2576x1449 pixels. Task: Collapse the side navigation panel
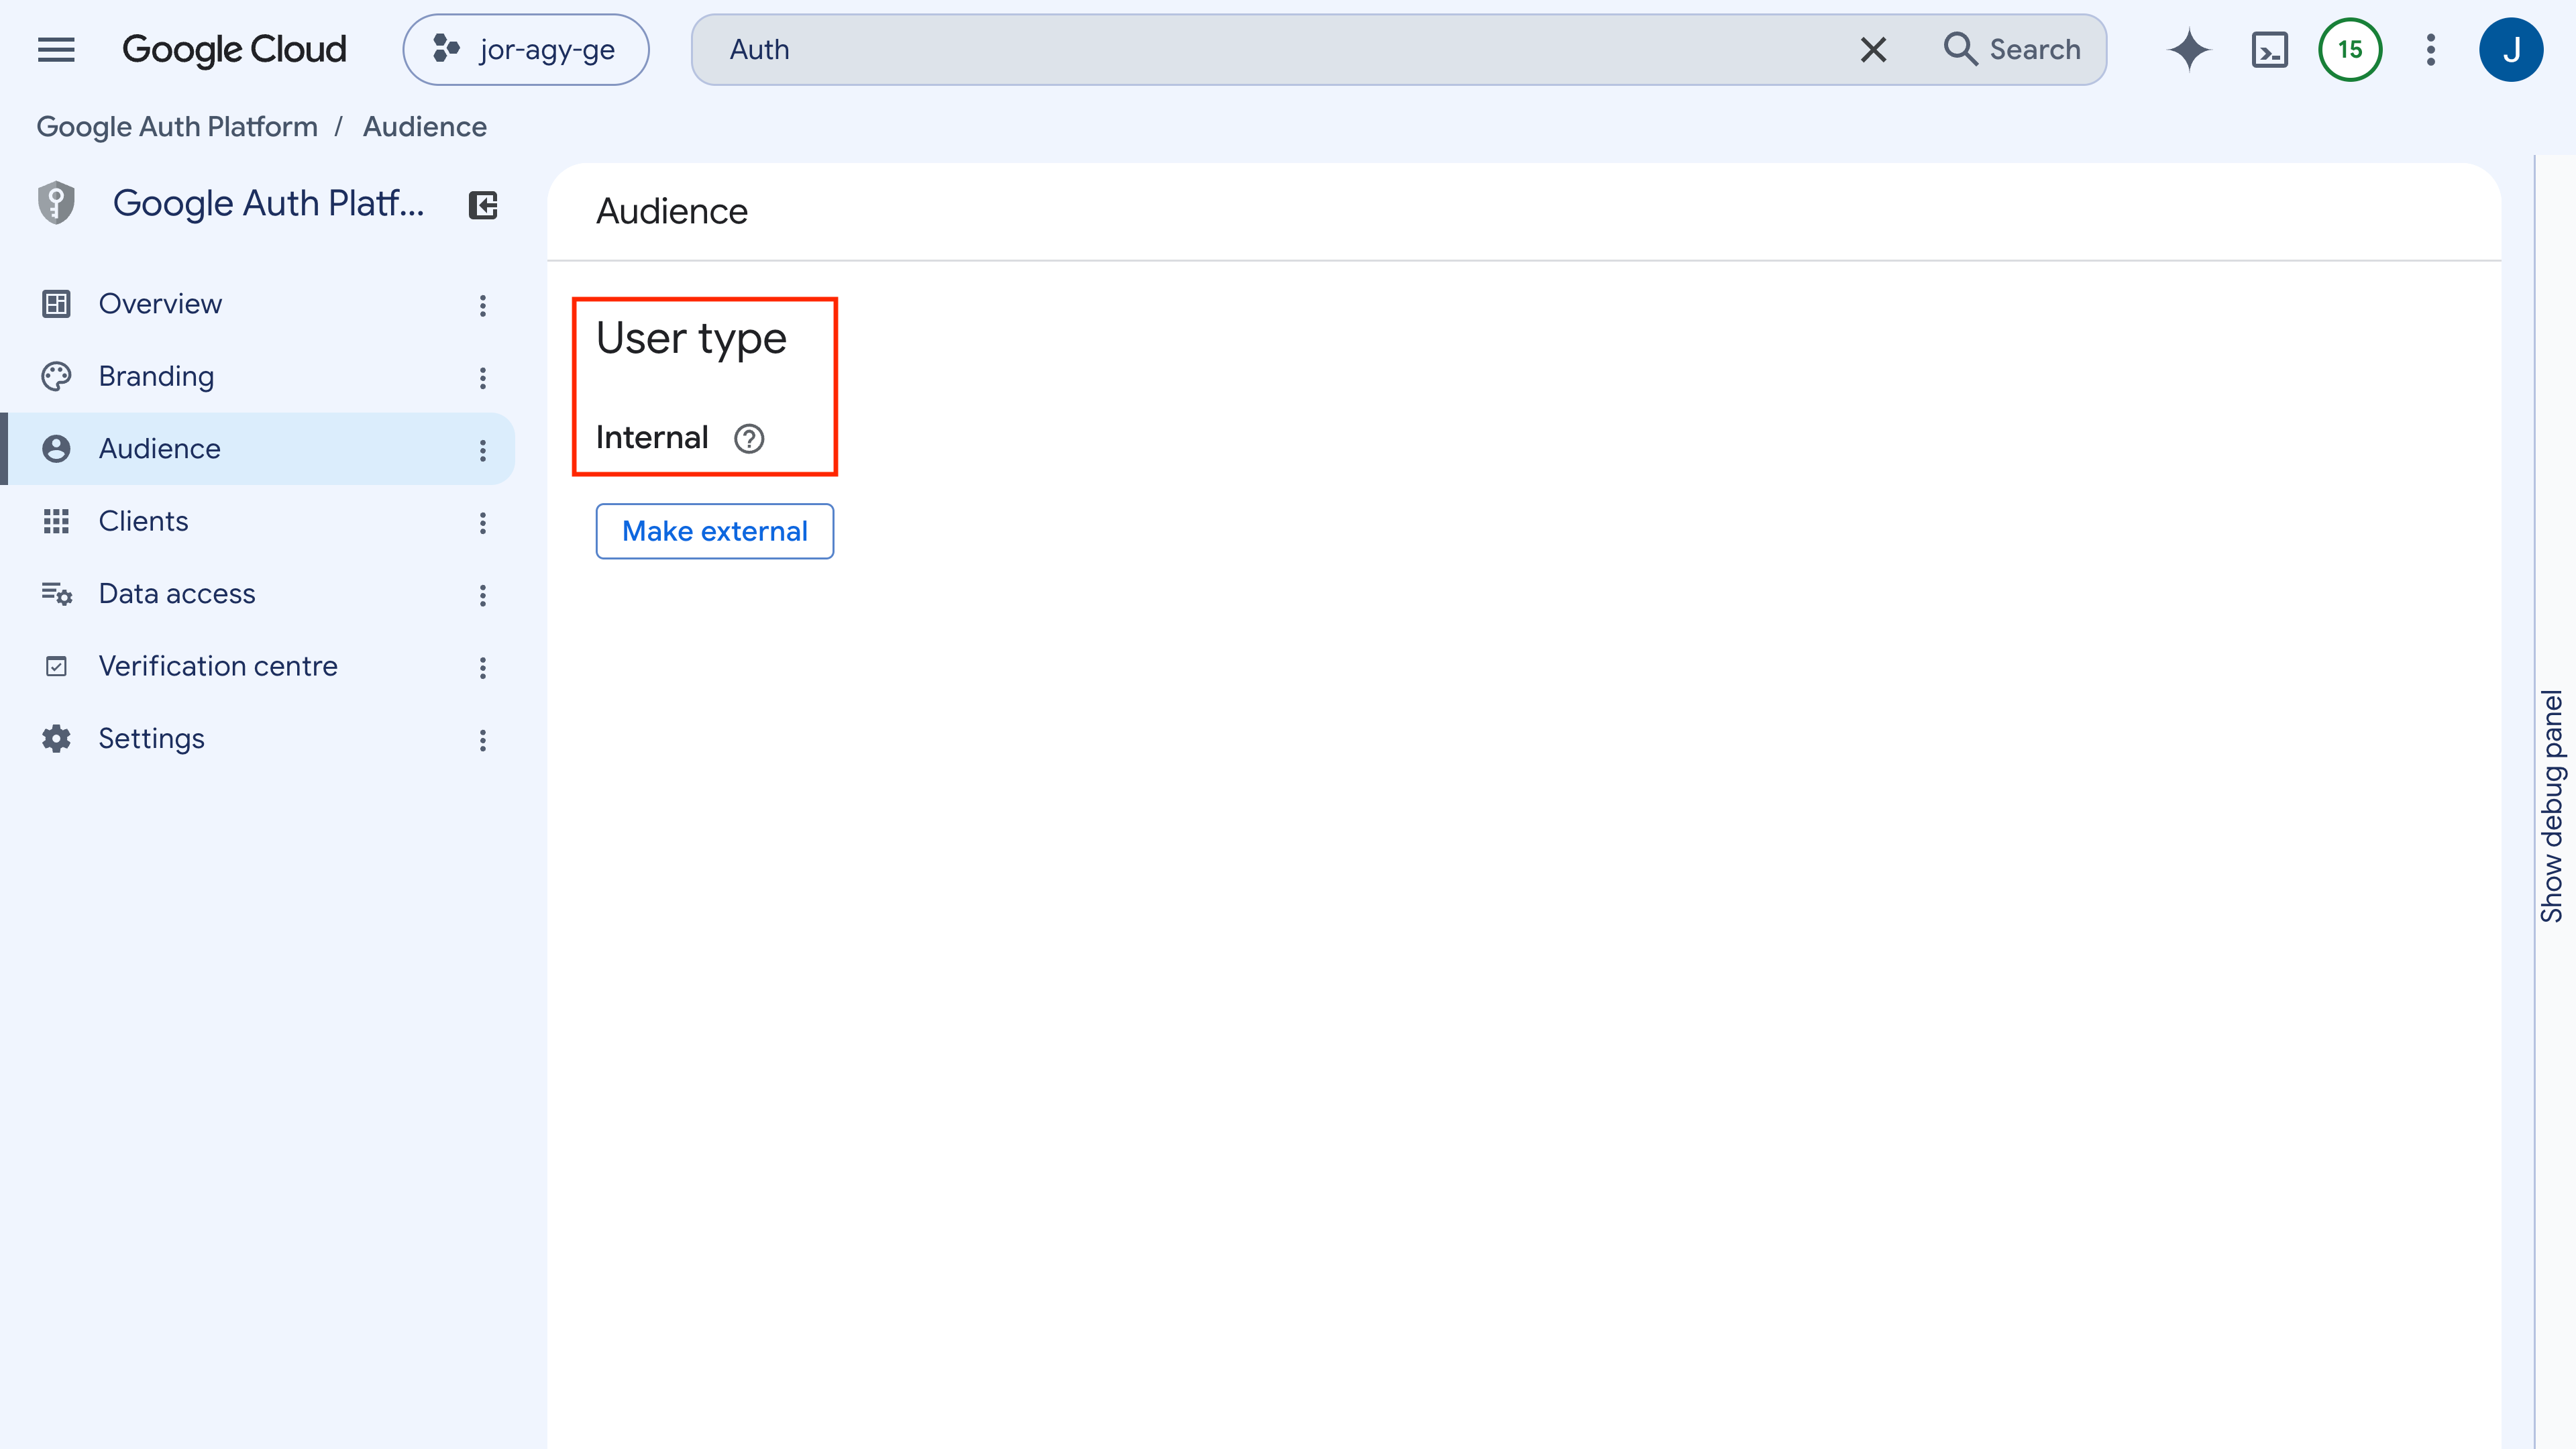pos(483,205)
